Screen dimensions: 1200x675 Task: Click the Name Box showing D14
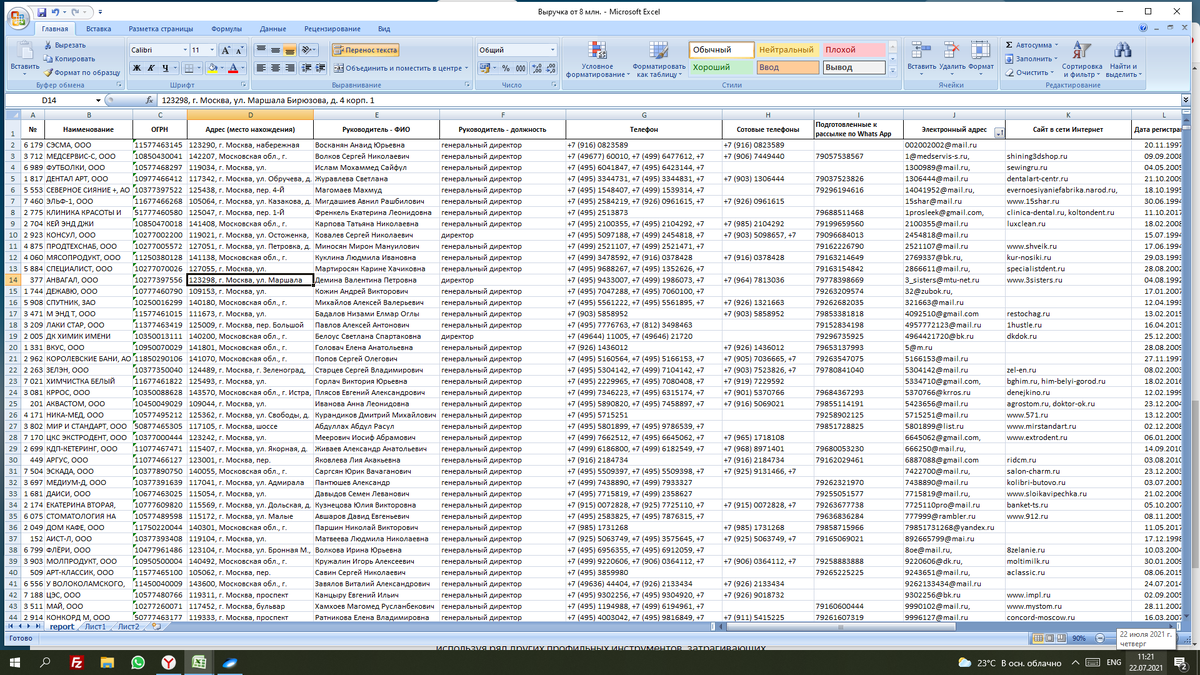[50, 100]
